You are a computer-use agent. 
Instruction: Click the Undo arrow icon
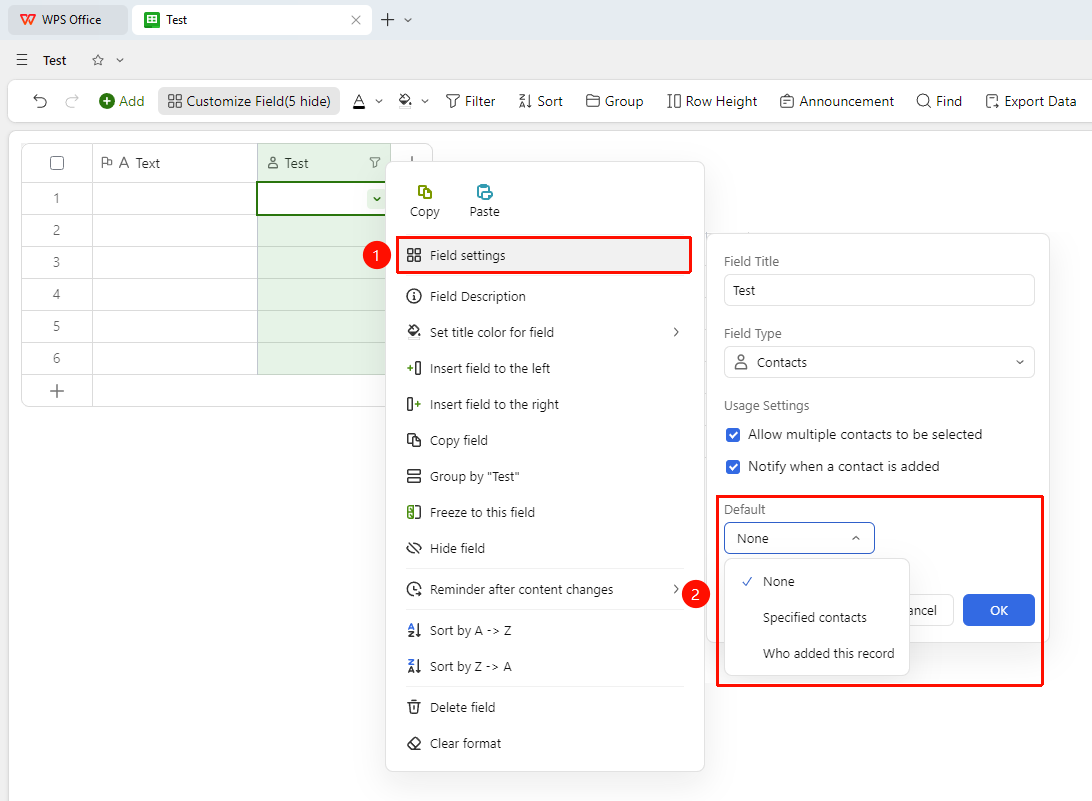40,102
